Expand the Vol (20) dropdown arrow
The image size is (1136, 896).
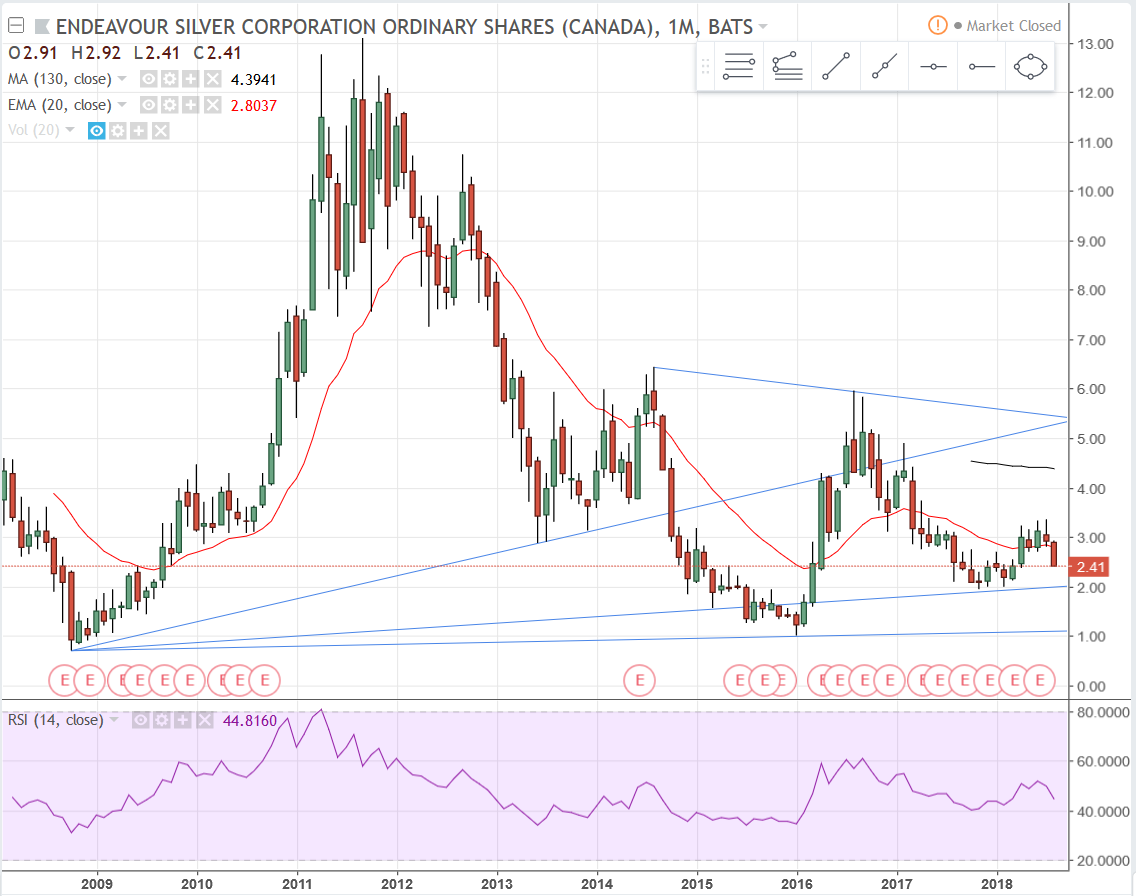70,130
